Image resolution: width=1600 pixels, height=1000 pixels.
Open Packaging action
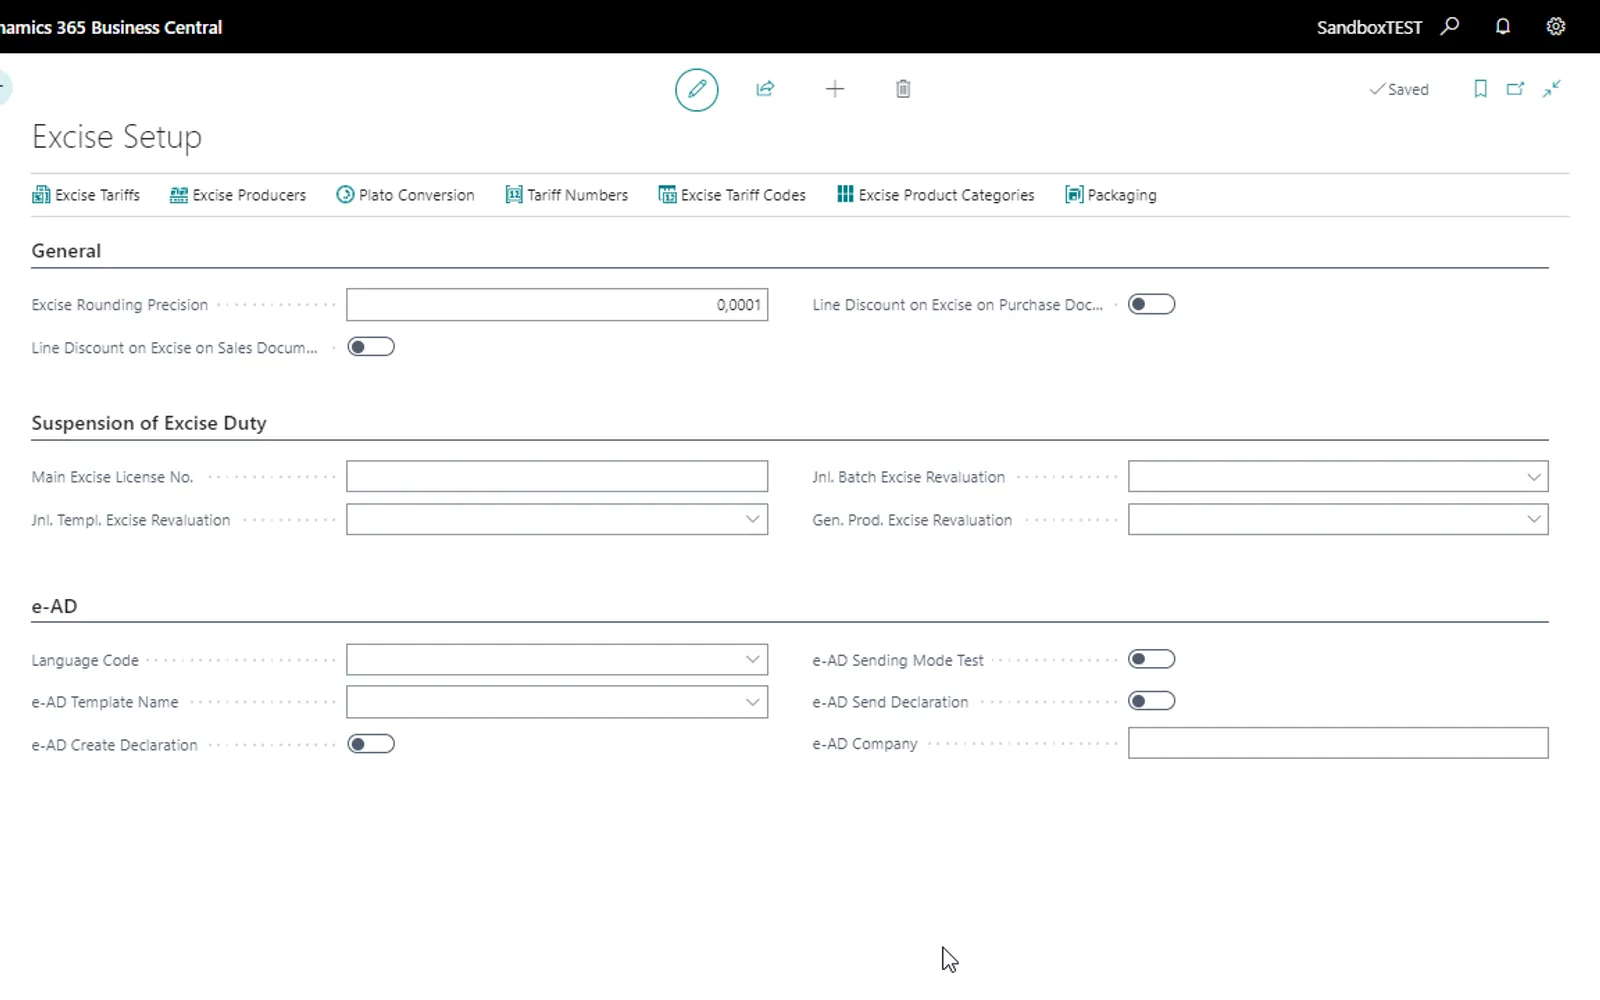(1111, 195)
